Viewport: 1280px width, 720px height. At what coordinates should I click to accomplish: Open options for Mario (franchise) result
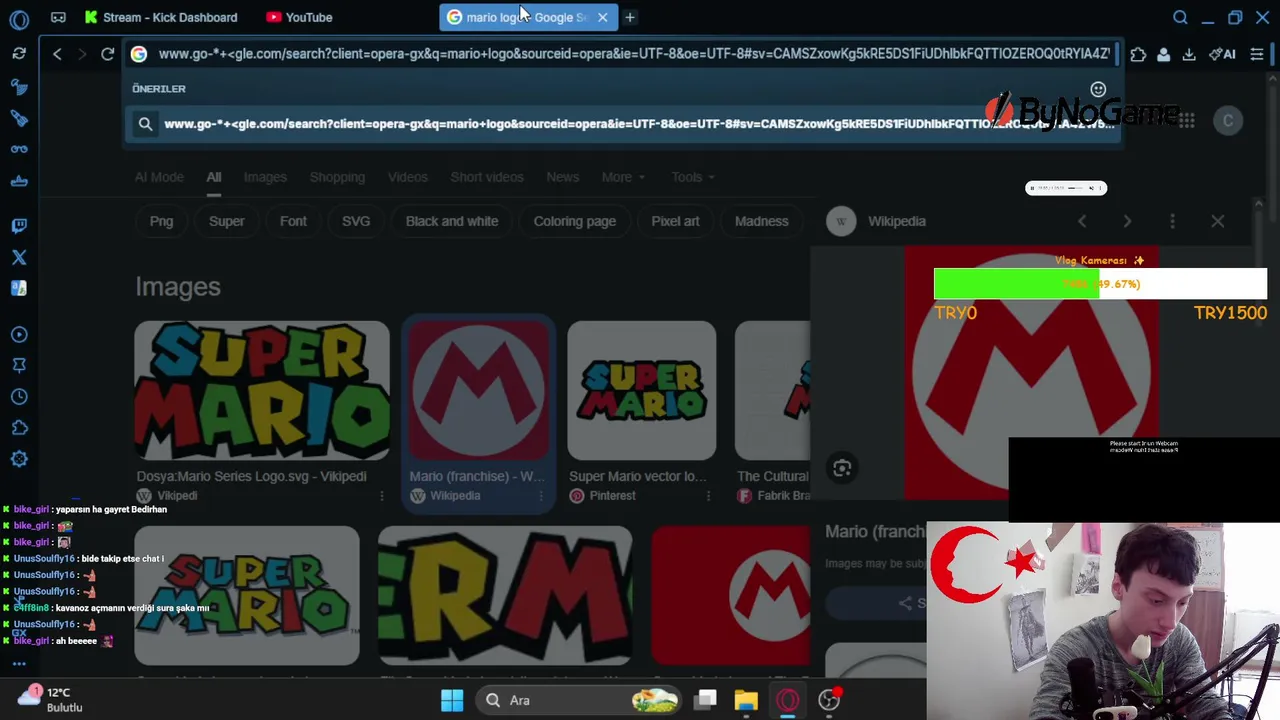pyautogui.click(x=541, y=496)
